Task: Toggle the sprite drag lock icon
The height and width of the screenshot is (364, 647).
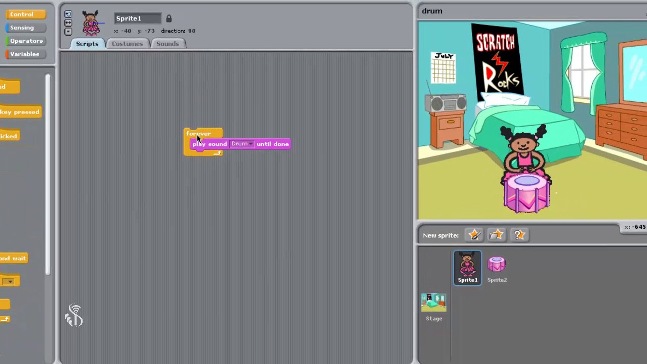Action: 169,19
